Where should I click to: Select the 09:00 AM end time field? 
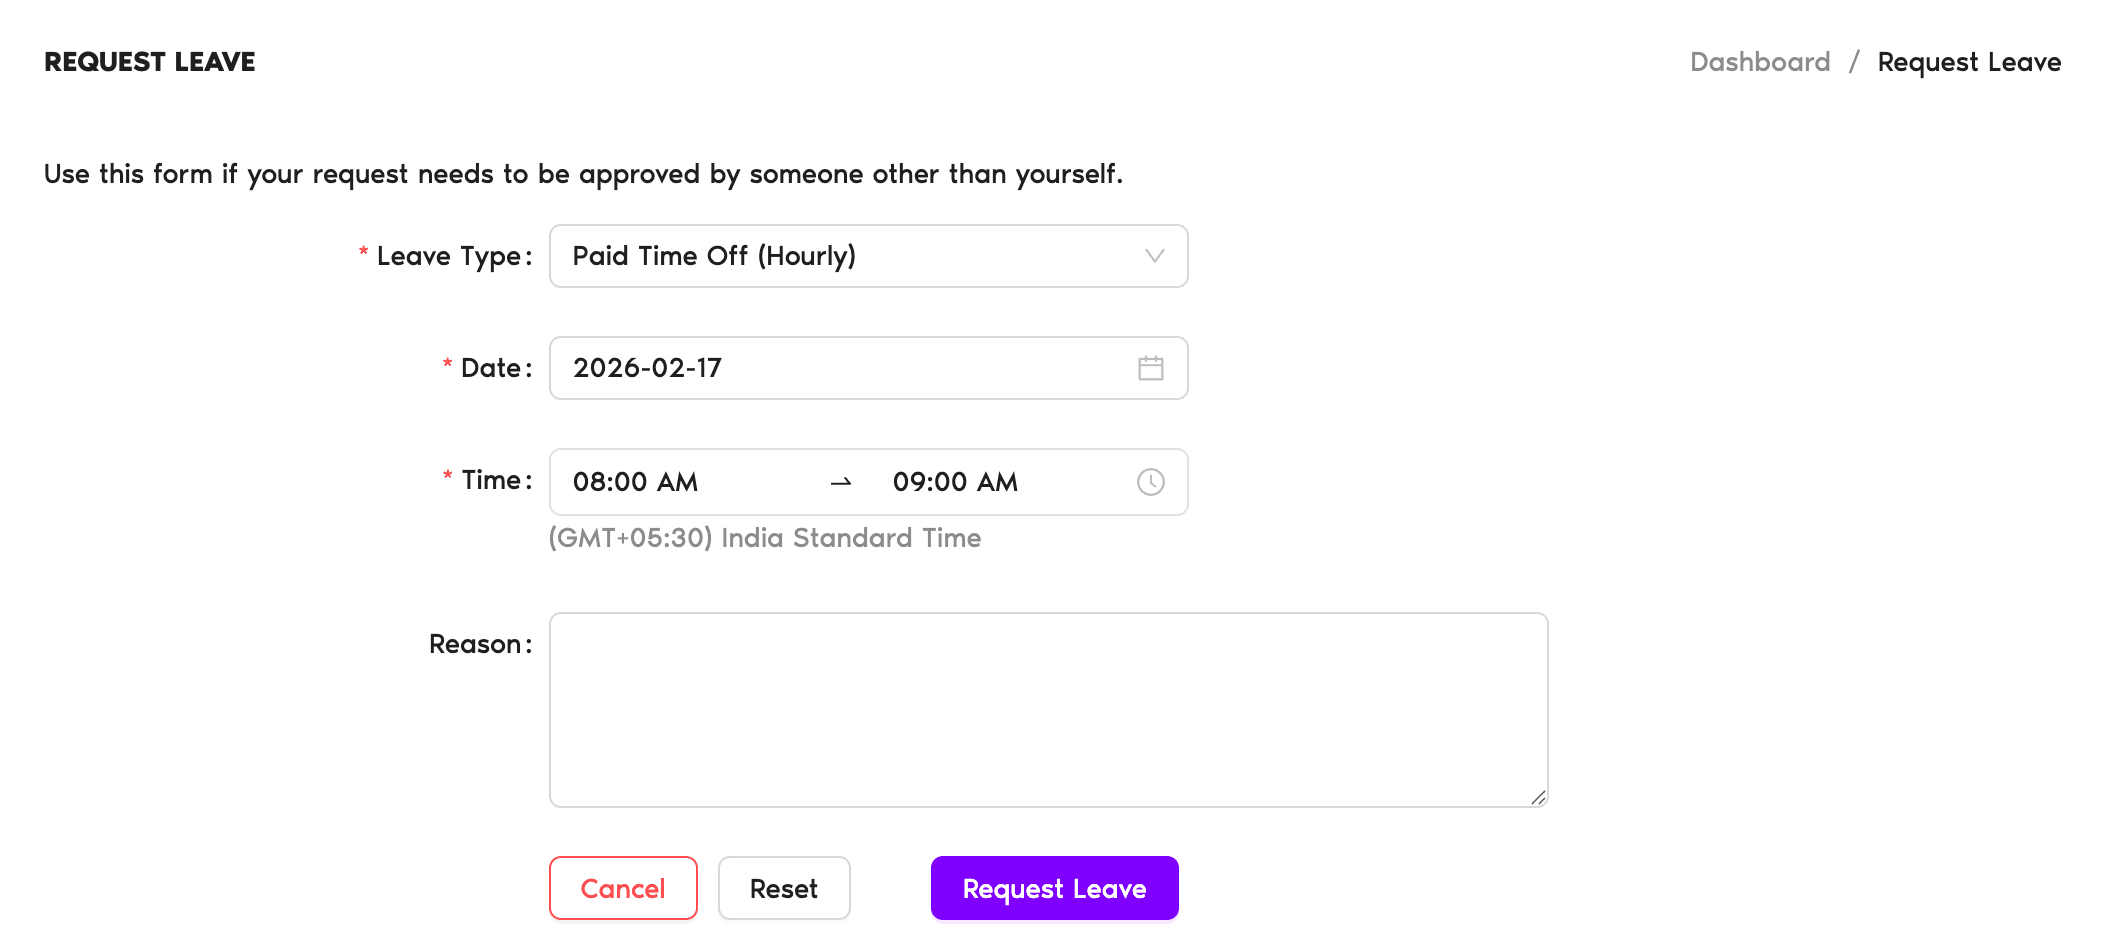(x=954, y=482)
